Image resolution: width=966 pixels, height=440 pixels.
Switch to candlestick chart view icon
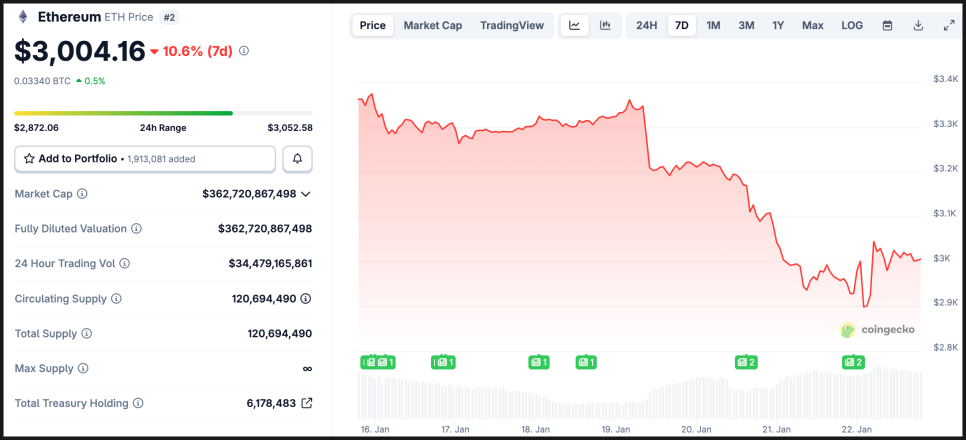tap(605, 26)
